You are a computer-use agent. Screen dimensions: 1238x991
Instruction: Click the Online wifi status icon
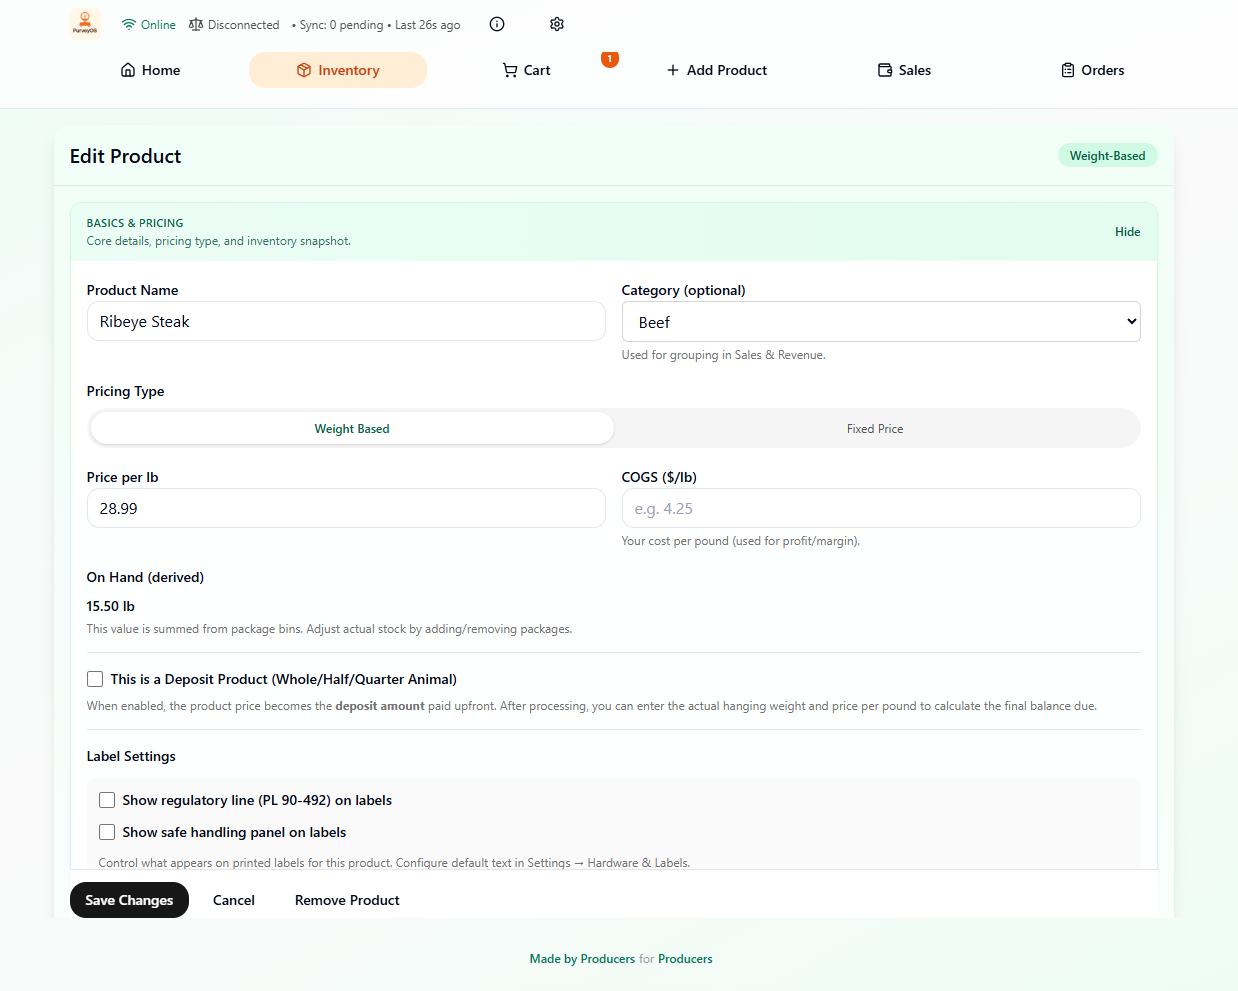point(129,25)
